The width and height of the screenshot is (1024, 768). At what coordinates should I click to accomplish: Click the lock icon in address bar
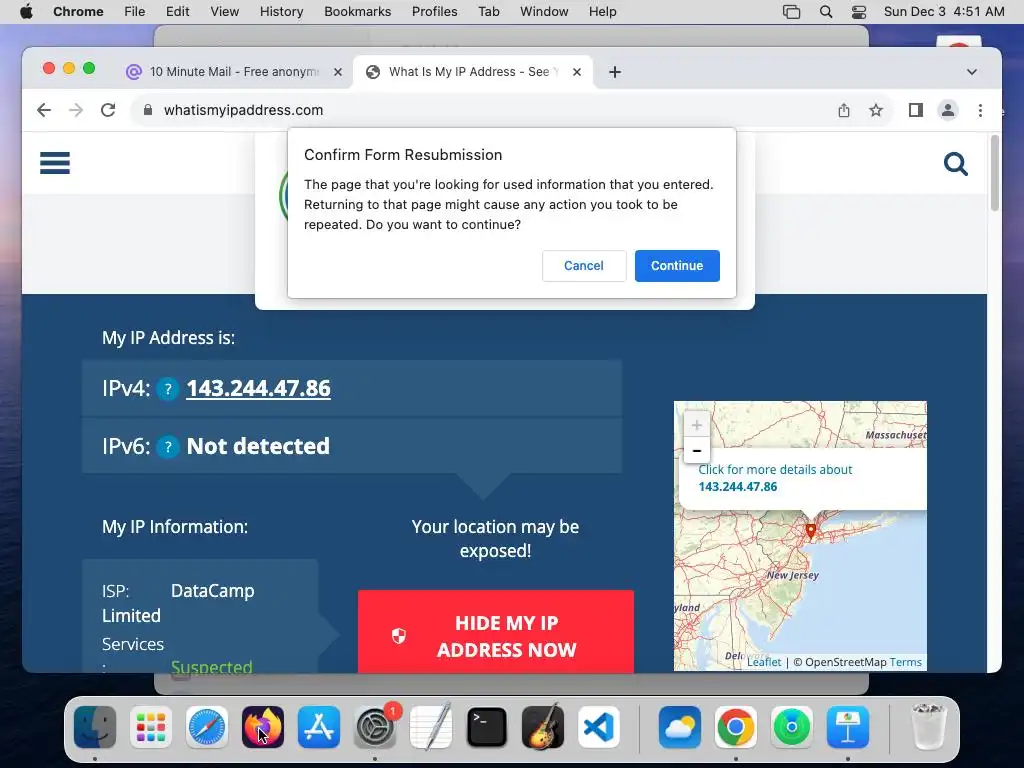(x=148, y=110)
